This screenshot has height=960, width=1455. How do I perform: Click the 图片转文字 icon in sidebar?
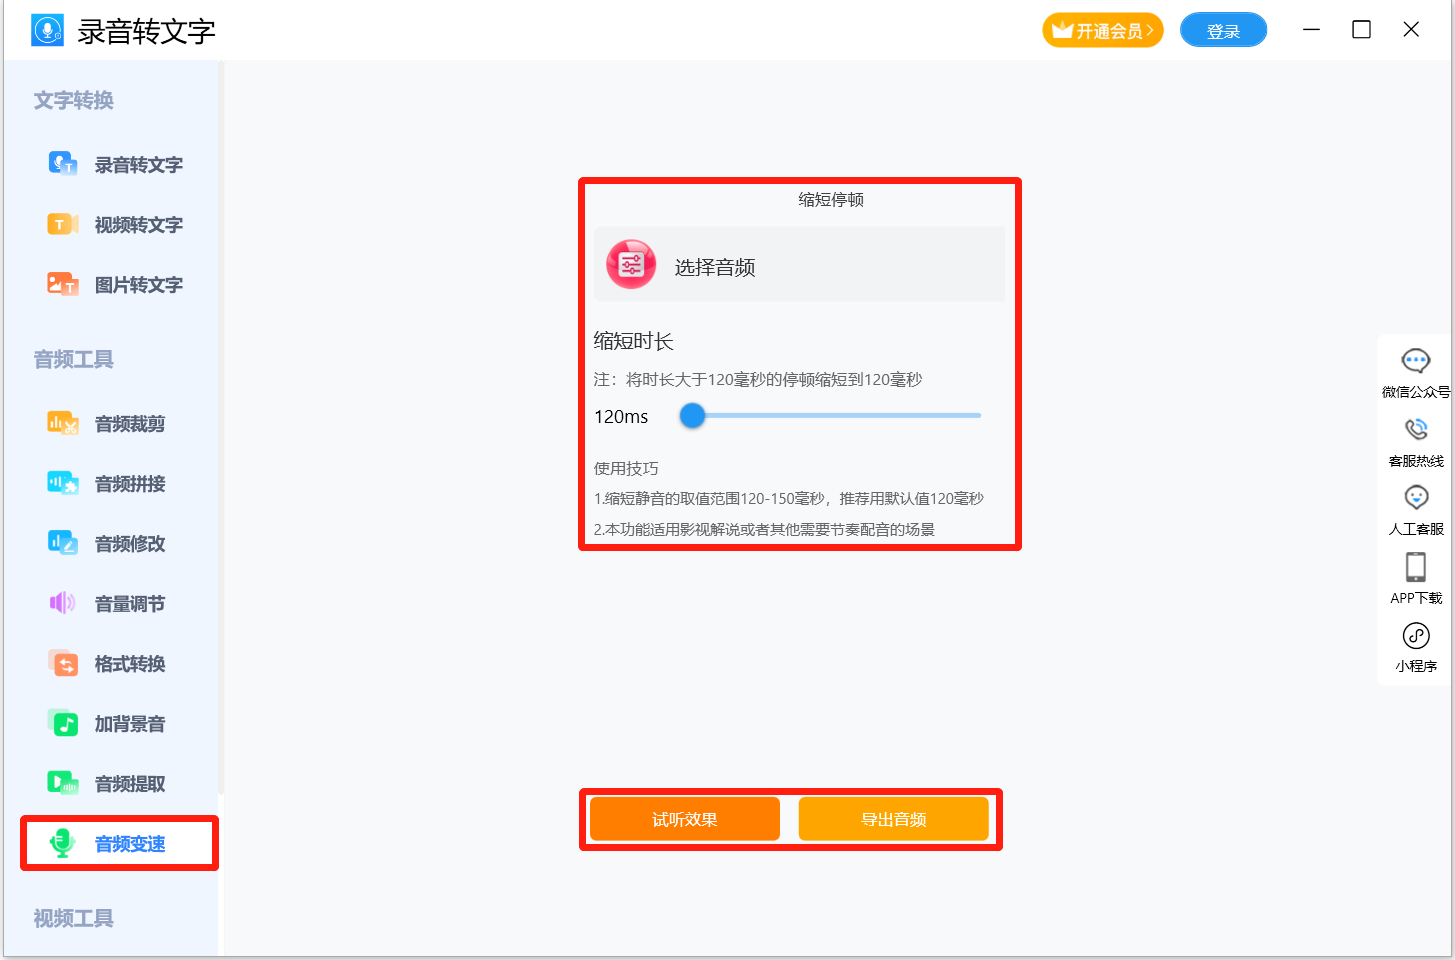click(63, 284)
